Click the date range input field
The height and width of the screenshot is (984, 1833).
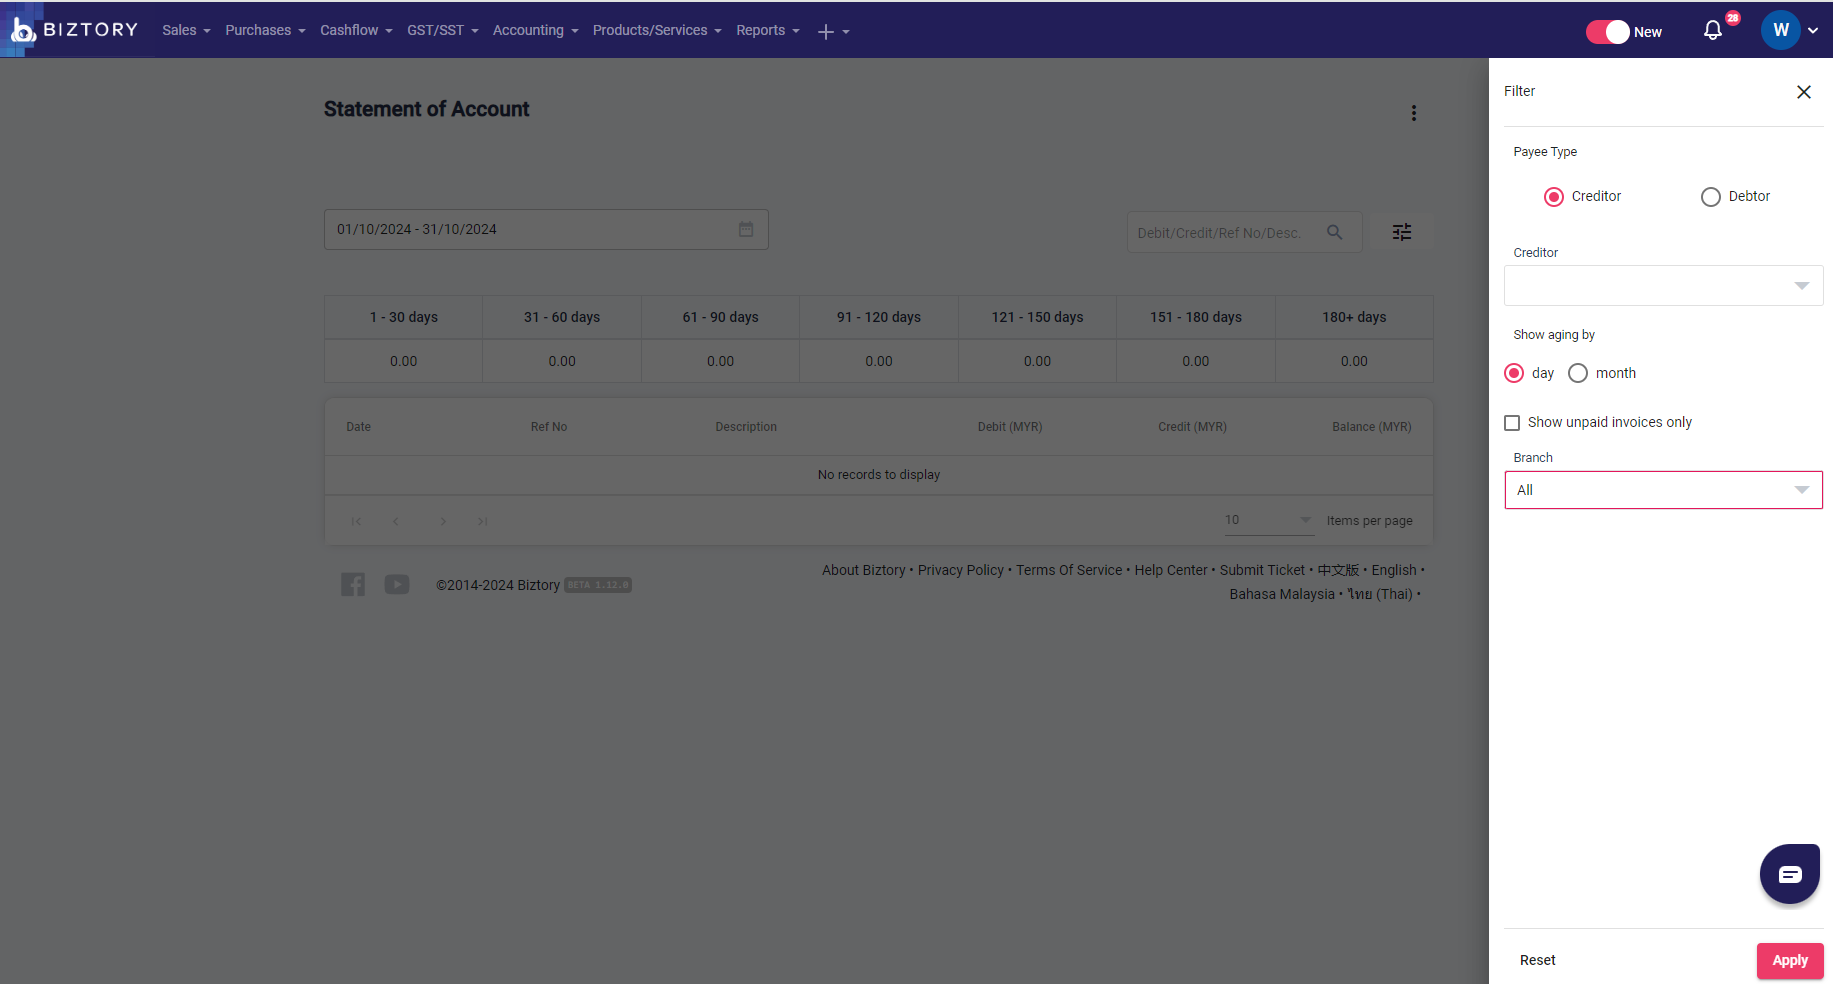[x=546, y=229]
